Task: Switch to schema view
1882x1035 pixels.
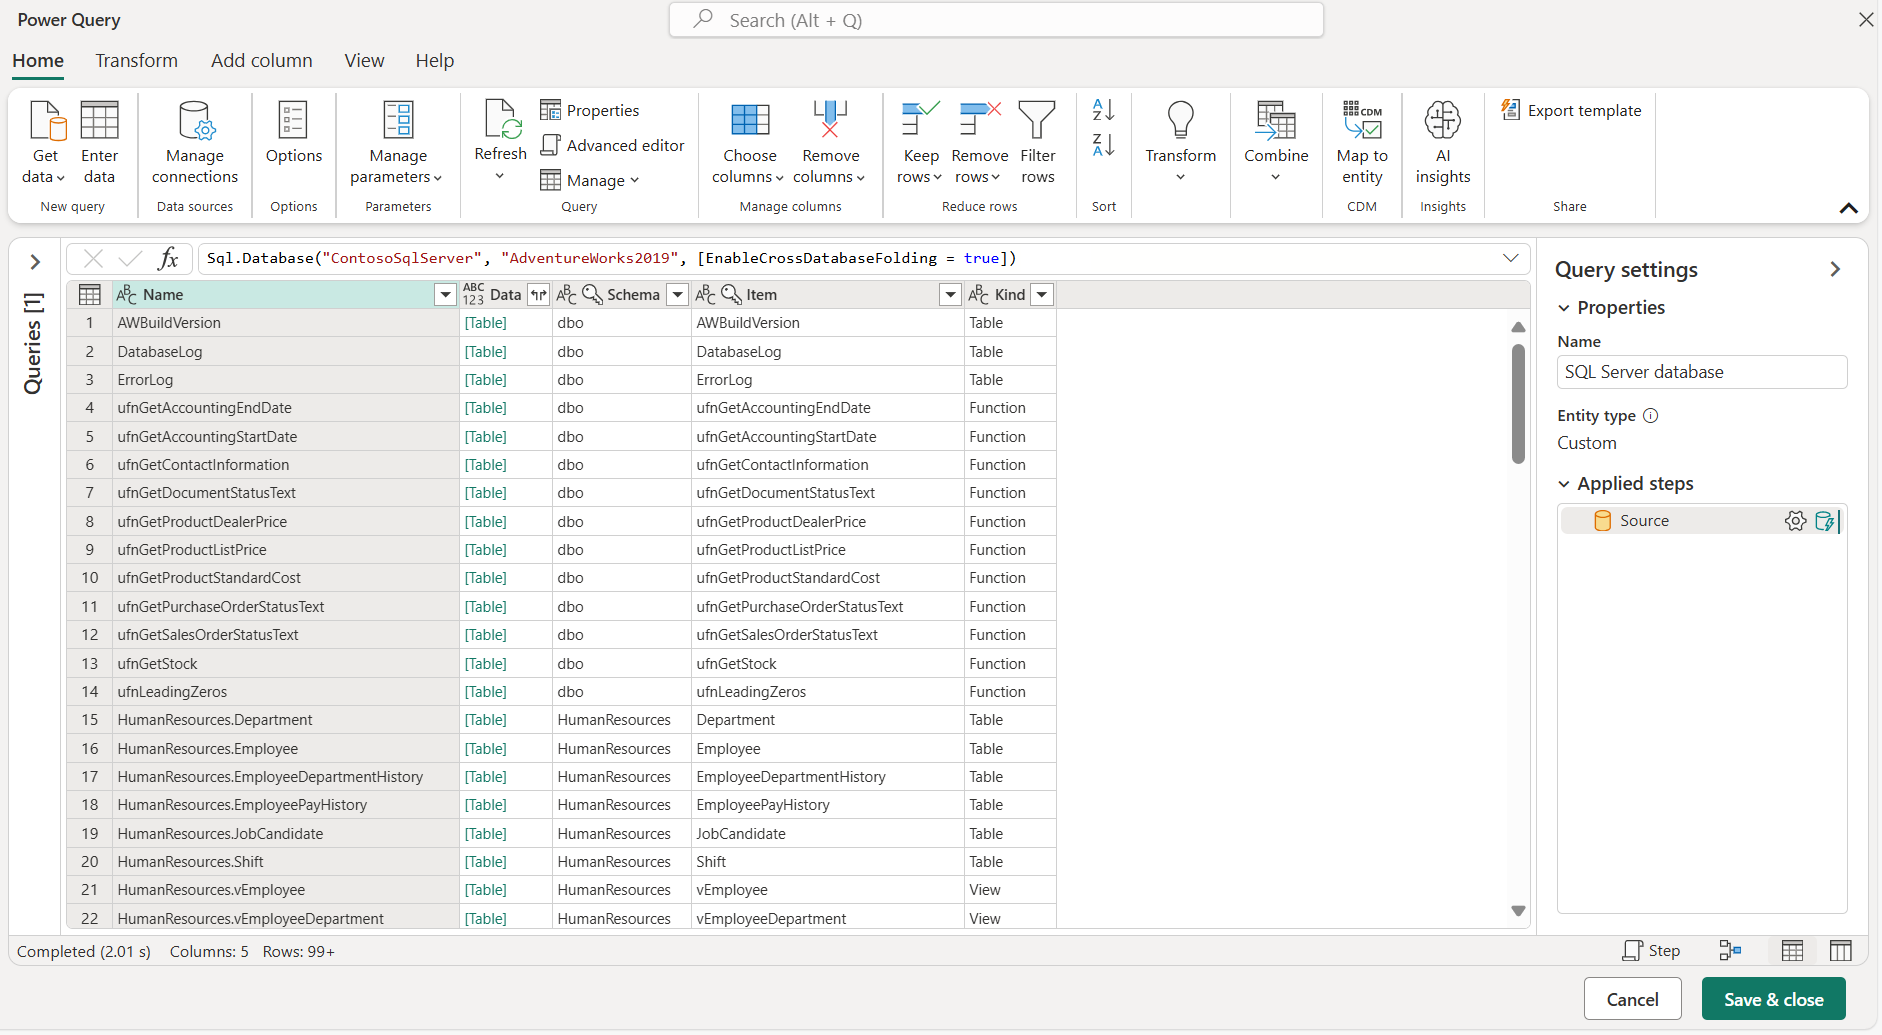Action: point(1840,951)
